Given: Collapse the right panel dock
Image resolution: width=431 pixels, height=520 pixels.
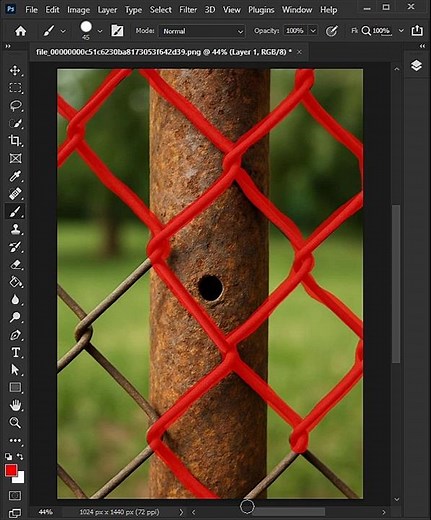Looking at the screenshot, I should (x=422, y=46).
